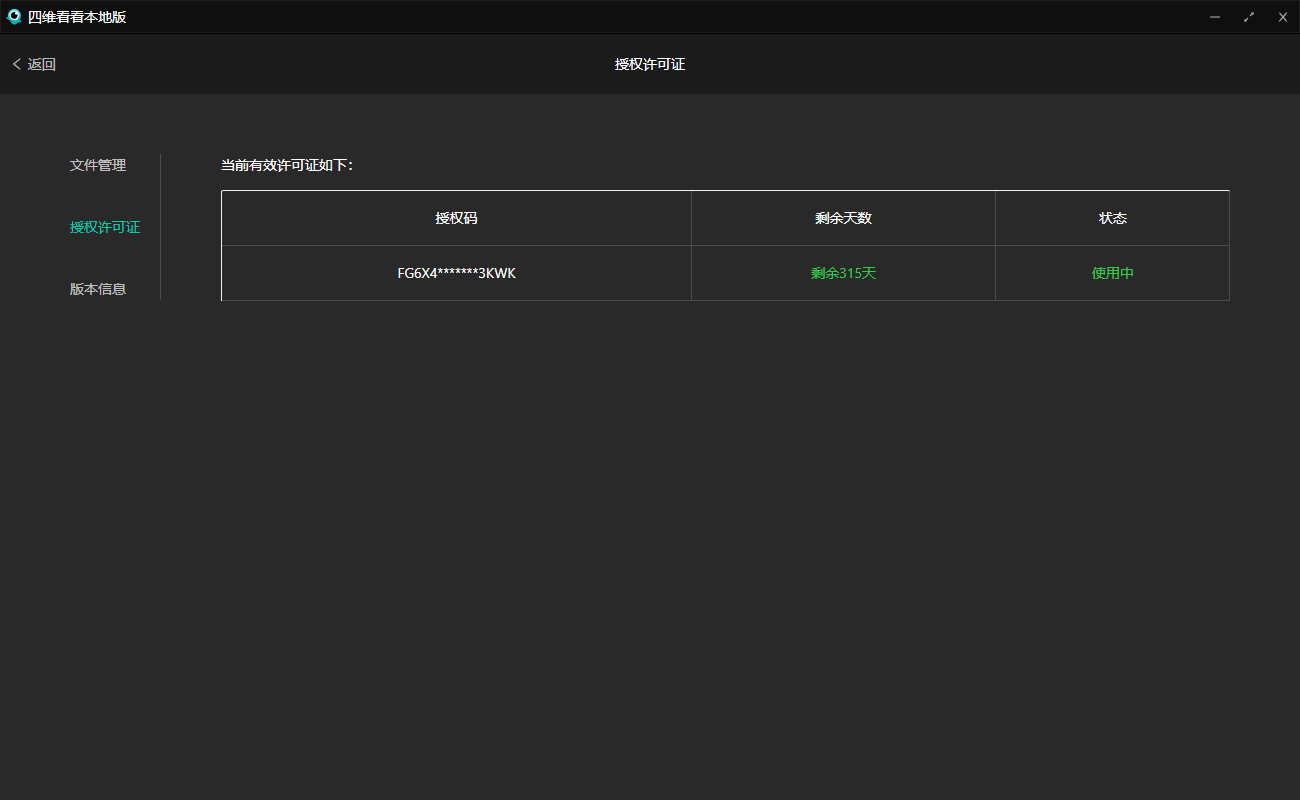
Task: Maximize the application window
Action: click(1249, 17)
